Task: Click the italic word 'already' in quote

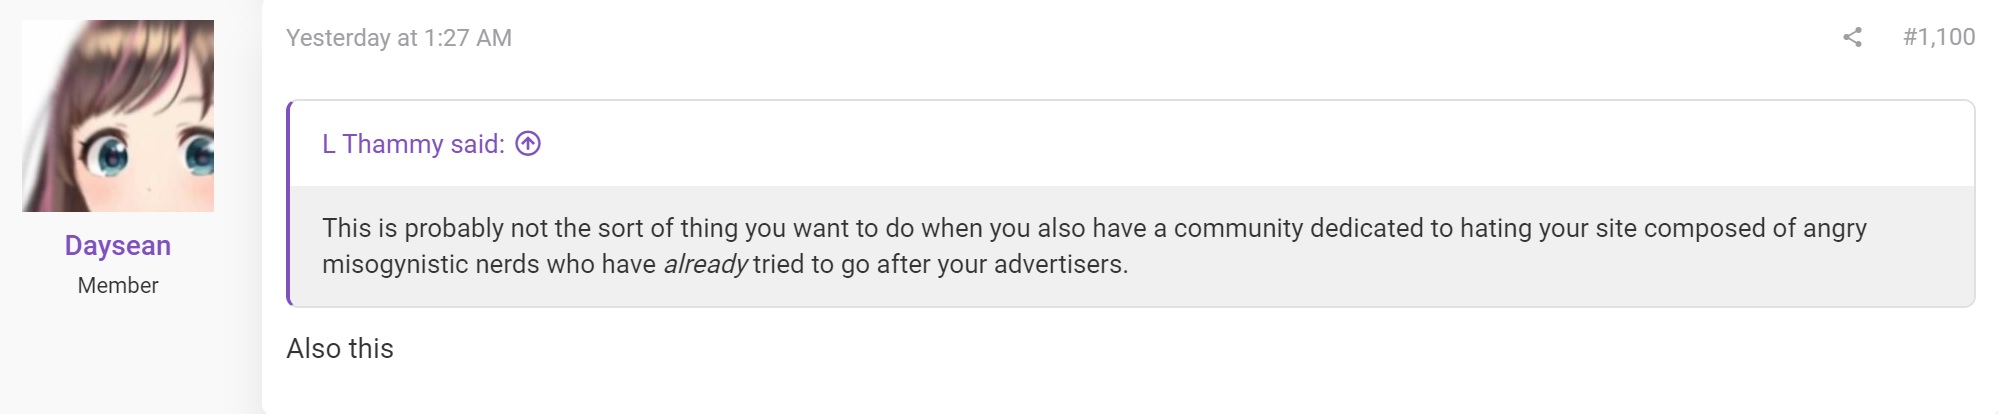Action: [x=705, y=264]
